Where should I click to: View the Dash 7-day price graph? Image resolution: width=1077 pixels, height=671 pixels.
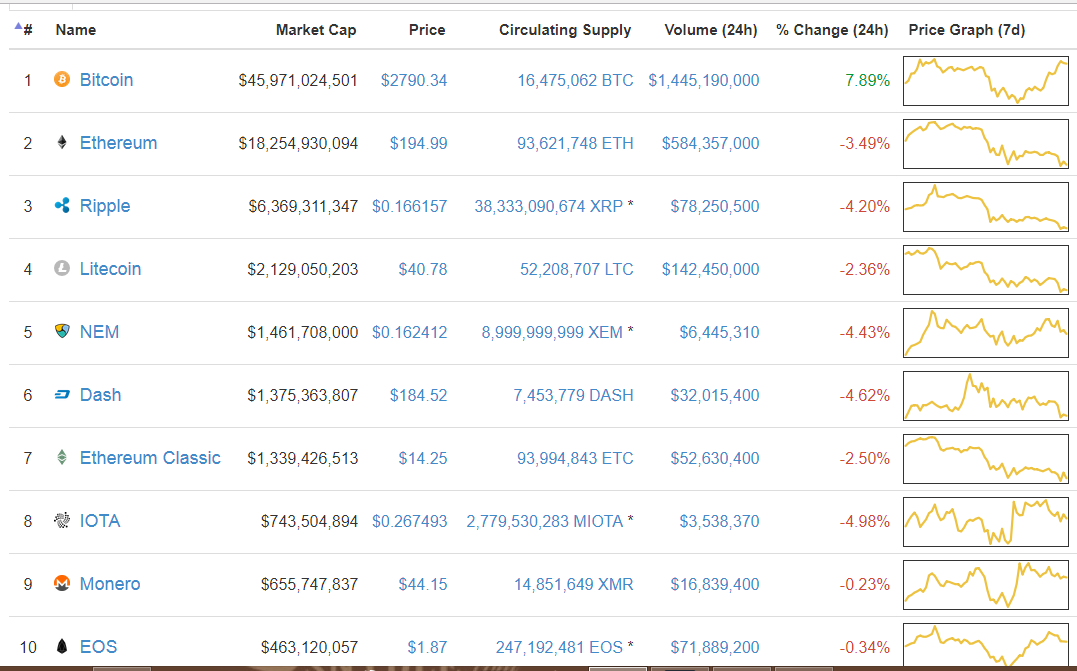click(985, 395)
